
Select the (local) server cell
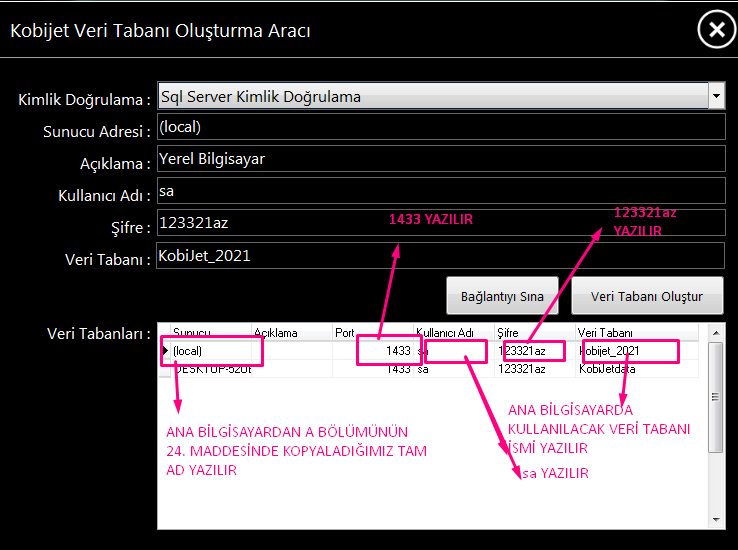pyautogui.click(x=211, y=351)
